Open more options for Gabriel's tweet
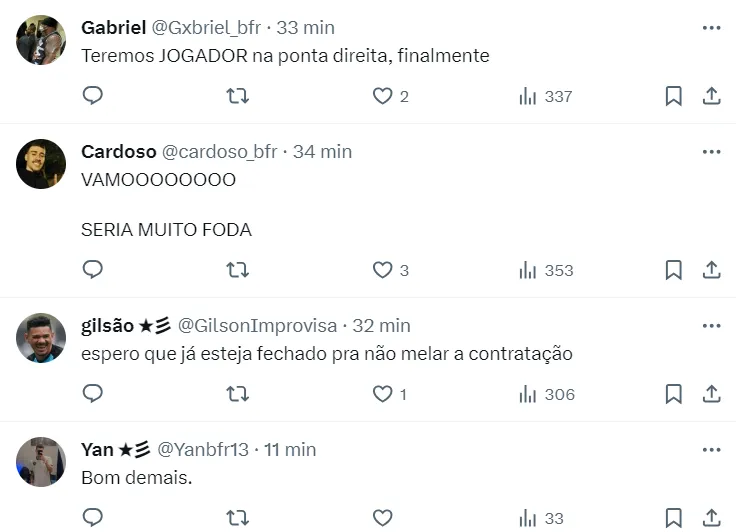 point(711,28)
